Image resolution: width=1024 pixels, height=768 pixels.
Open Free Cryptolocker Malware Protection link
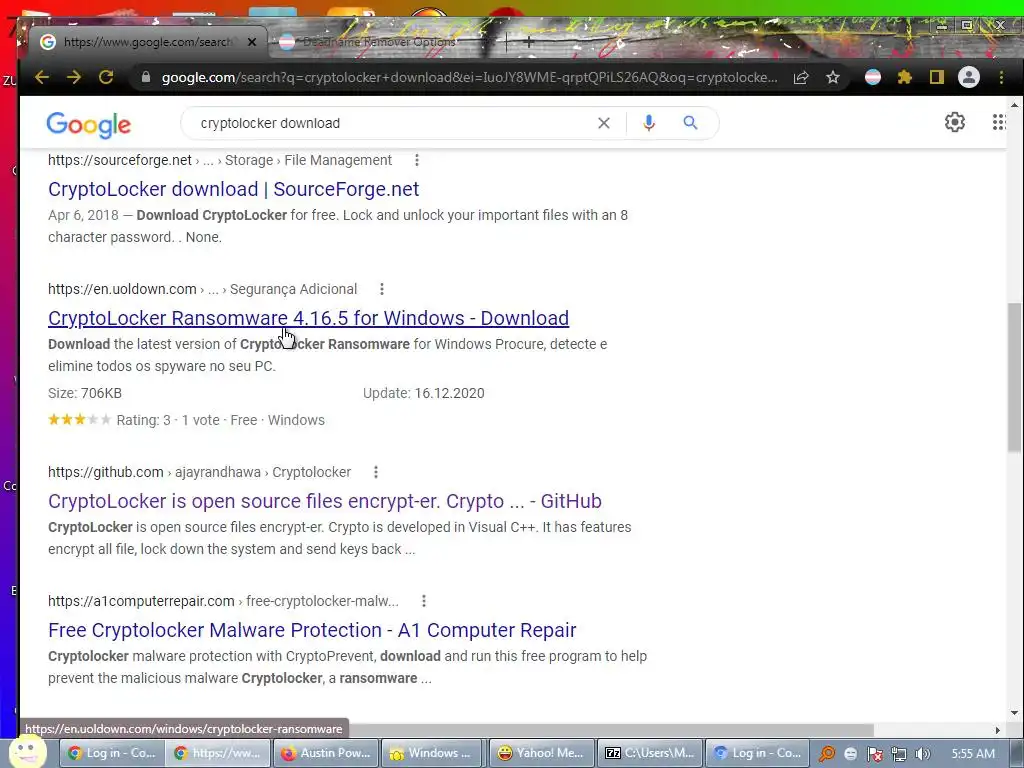coord(312,630)
